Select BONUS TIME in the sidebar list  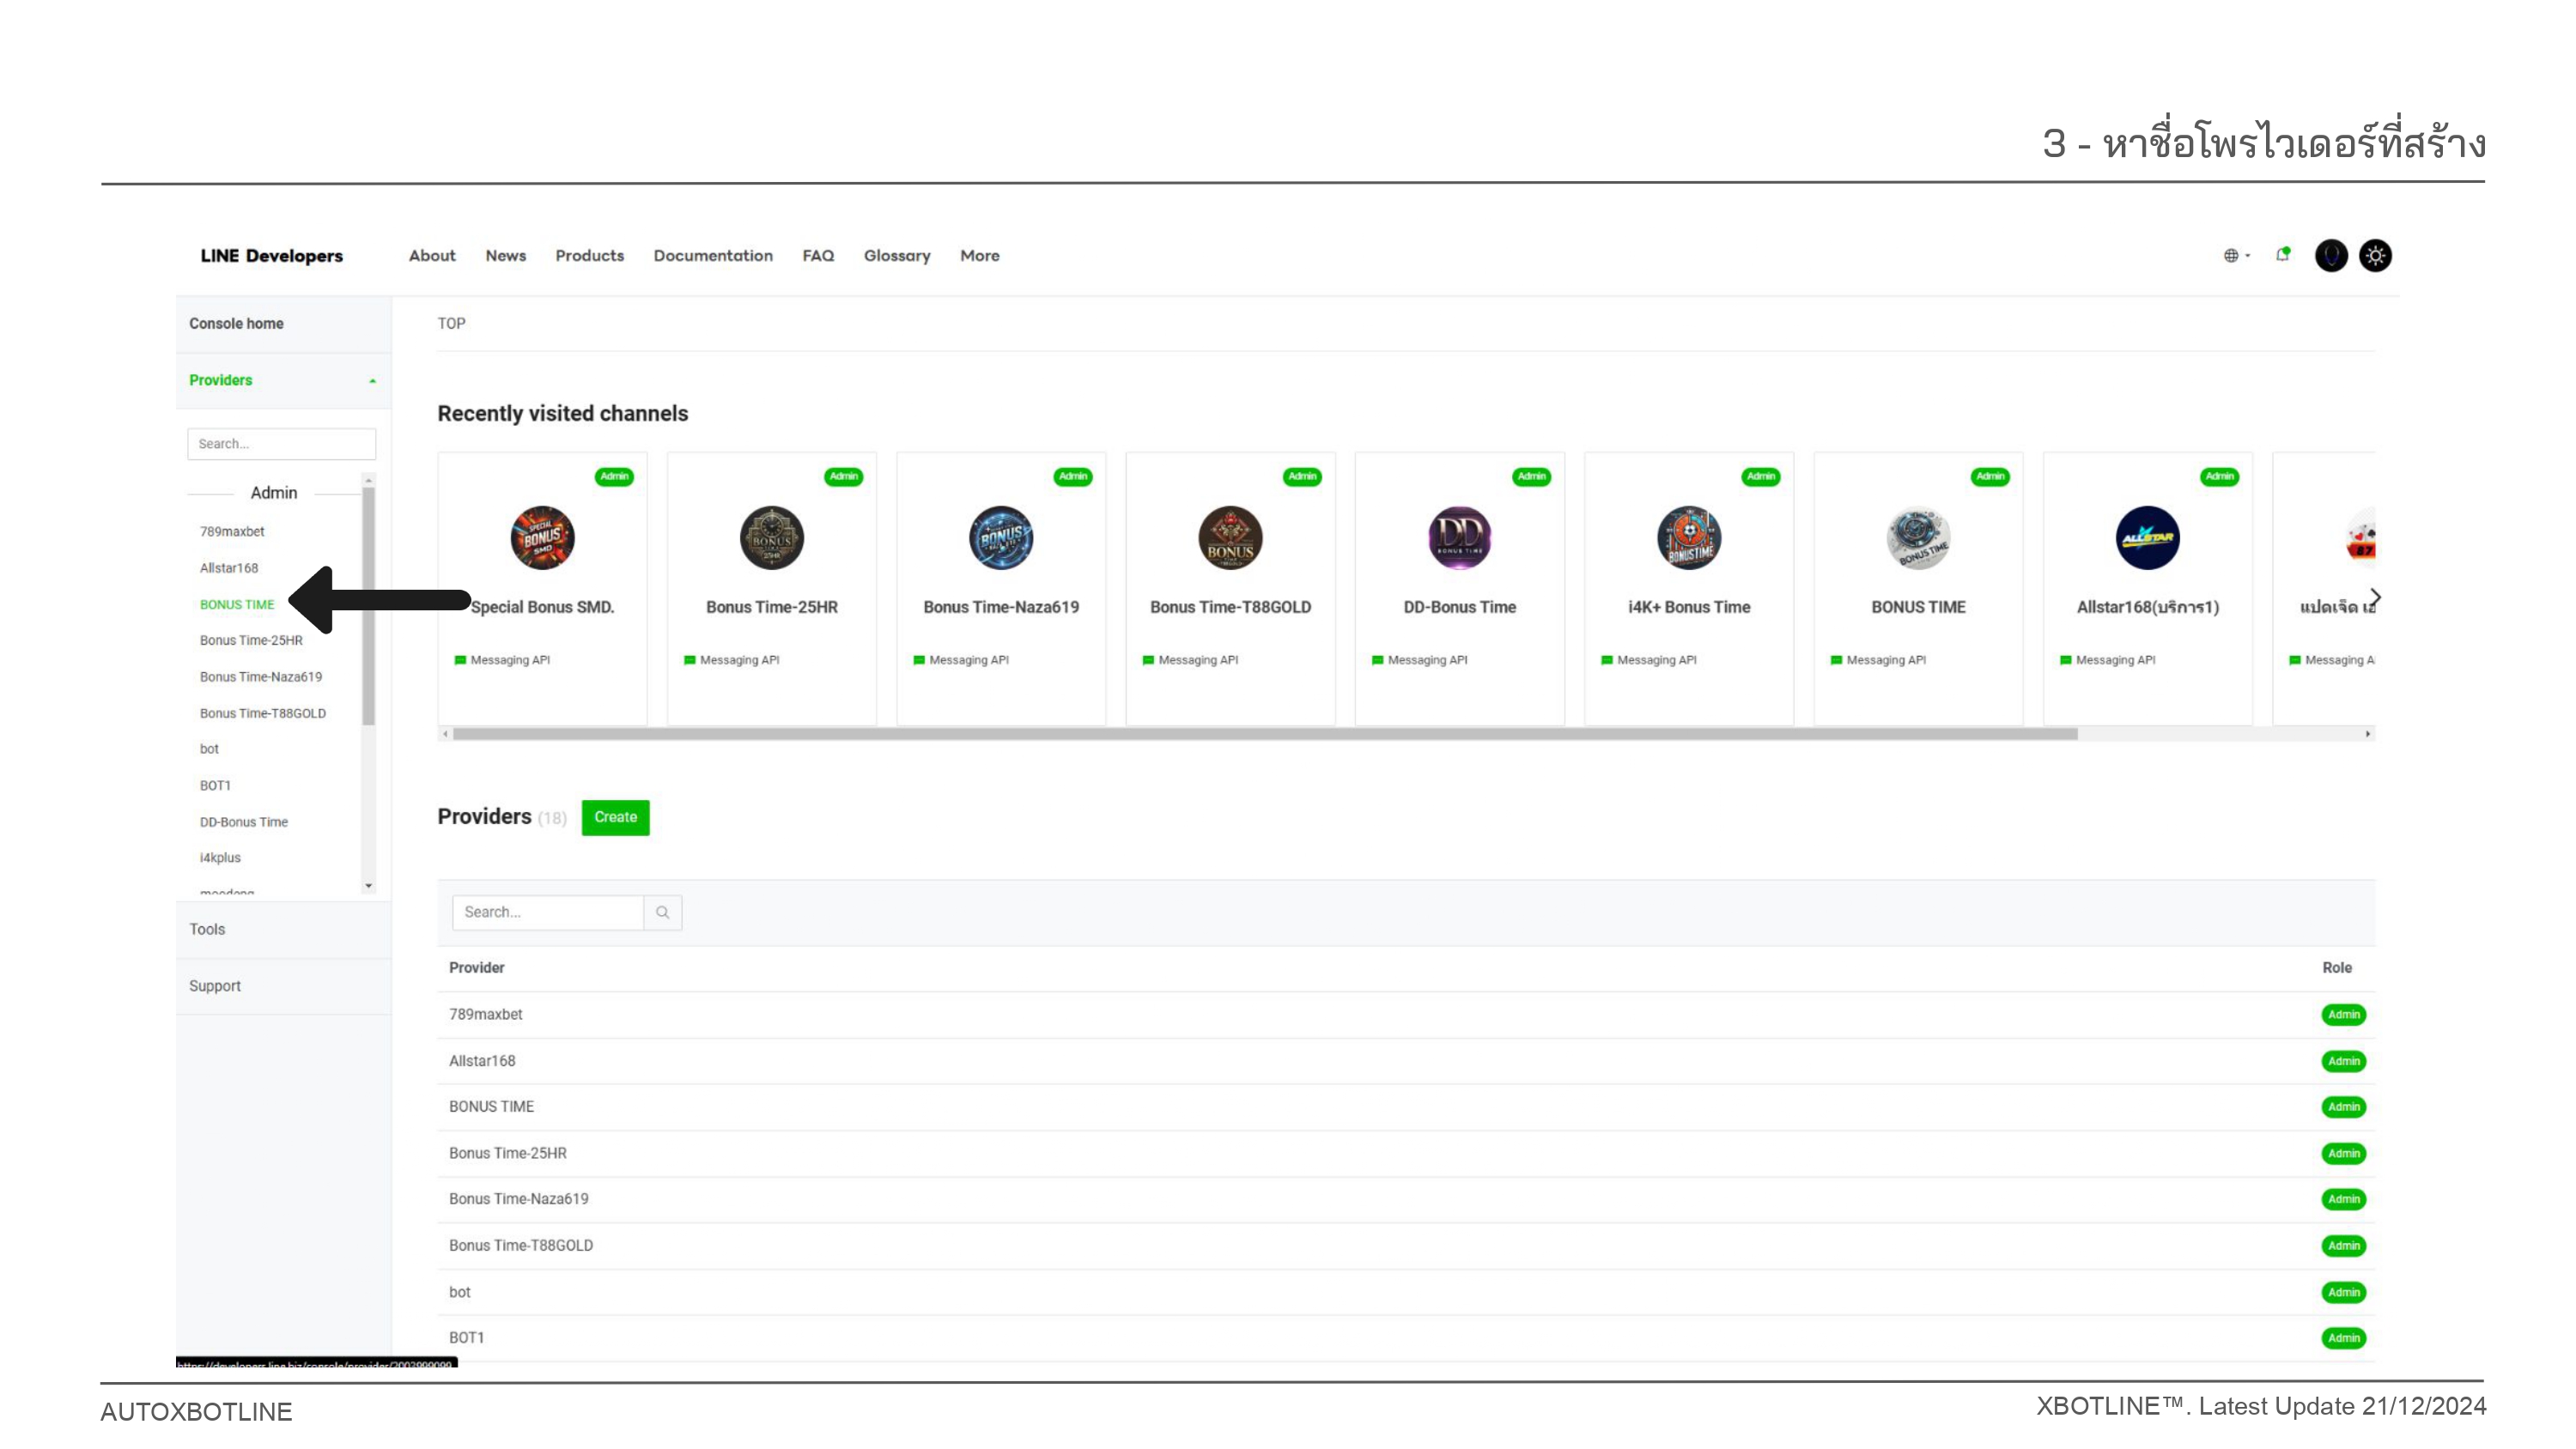click(x=236, y=604)
